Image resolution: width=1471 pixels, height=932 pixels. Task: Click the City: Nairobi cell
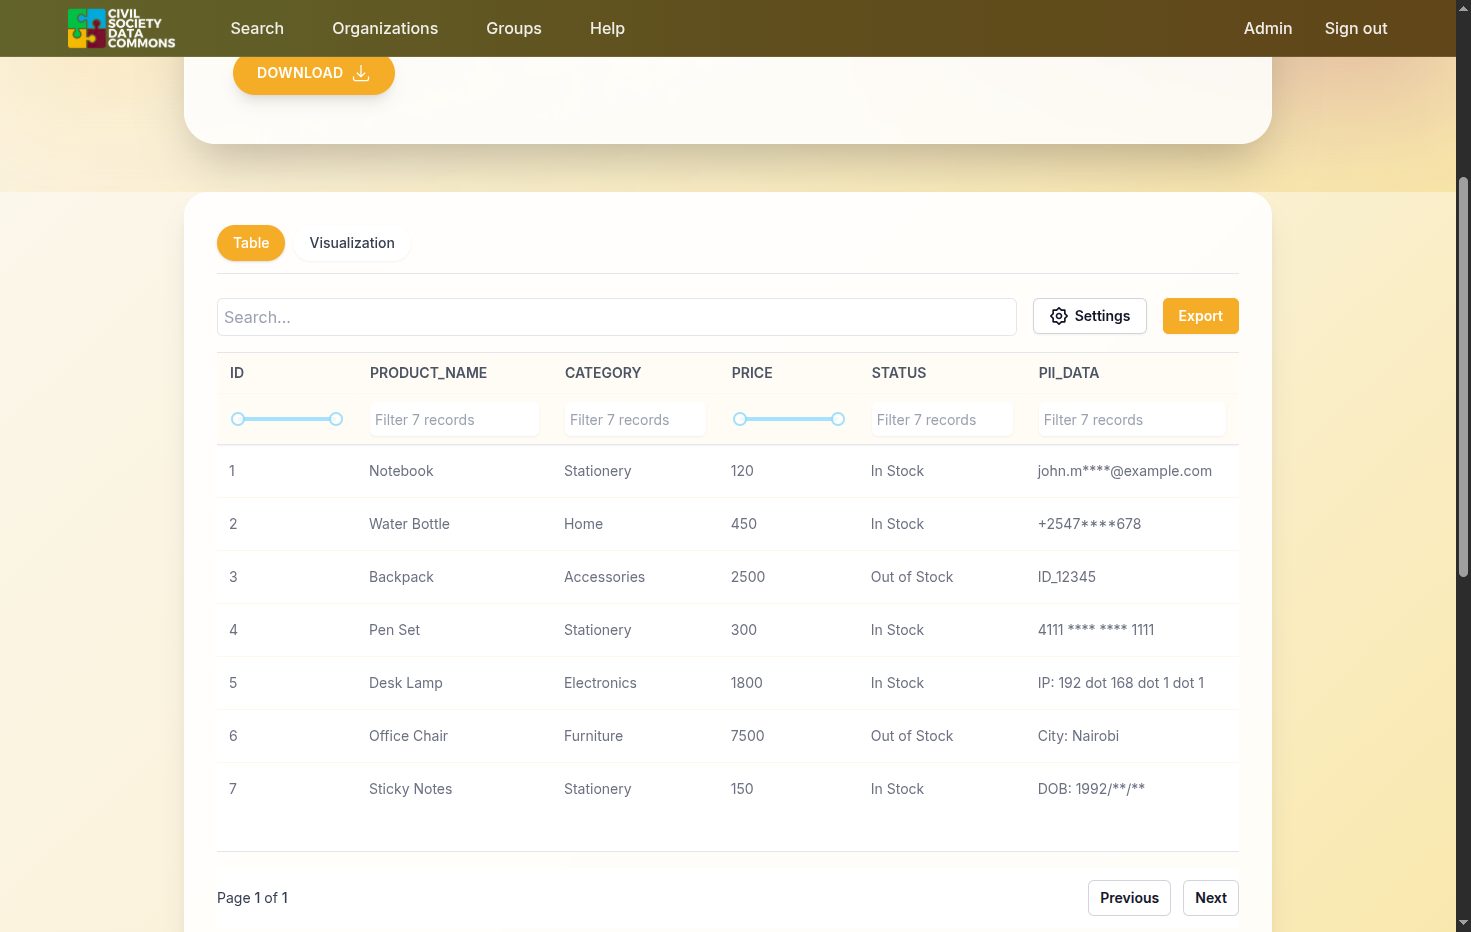[x=1078, y=736]
